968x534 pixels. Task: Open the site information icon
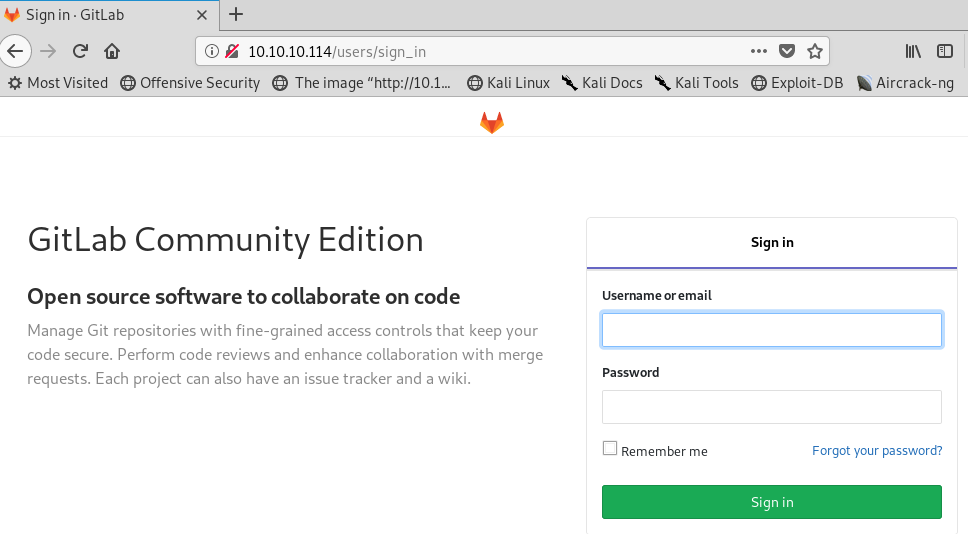click(x=212, y=51)
